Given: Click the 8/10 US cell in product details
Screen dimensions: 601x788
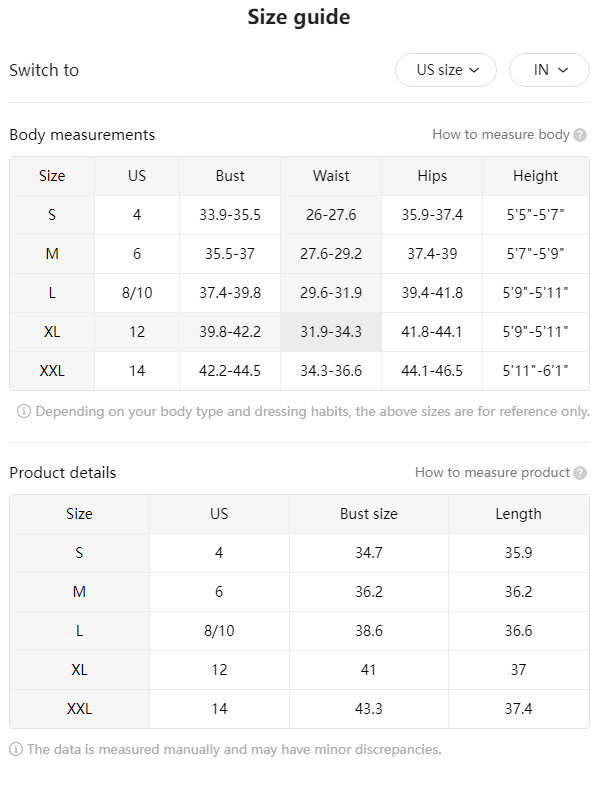Looking at the screenshot, I should pyautogui.click(x=219, y=631).
